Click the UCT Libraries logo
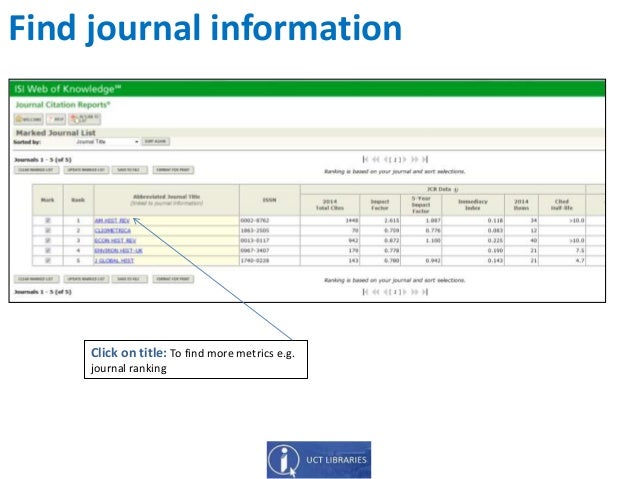 coord(319,460)
